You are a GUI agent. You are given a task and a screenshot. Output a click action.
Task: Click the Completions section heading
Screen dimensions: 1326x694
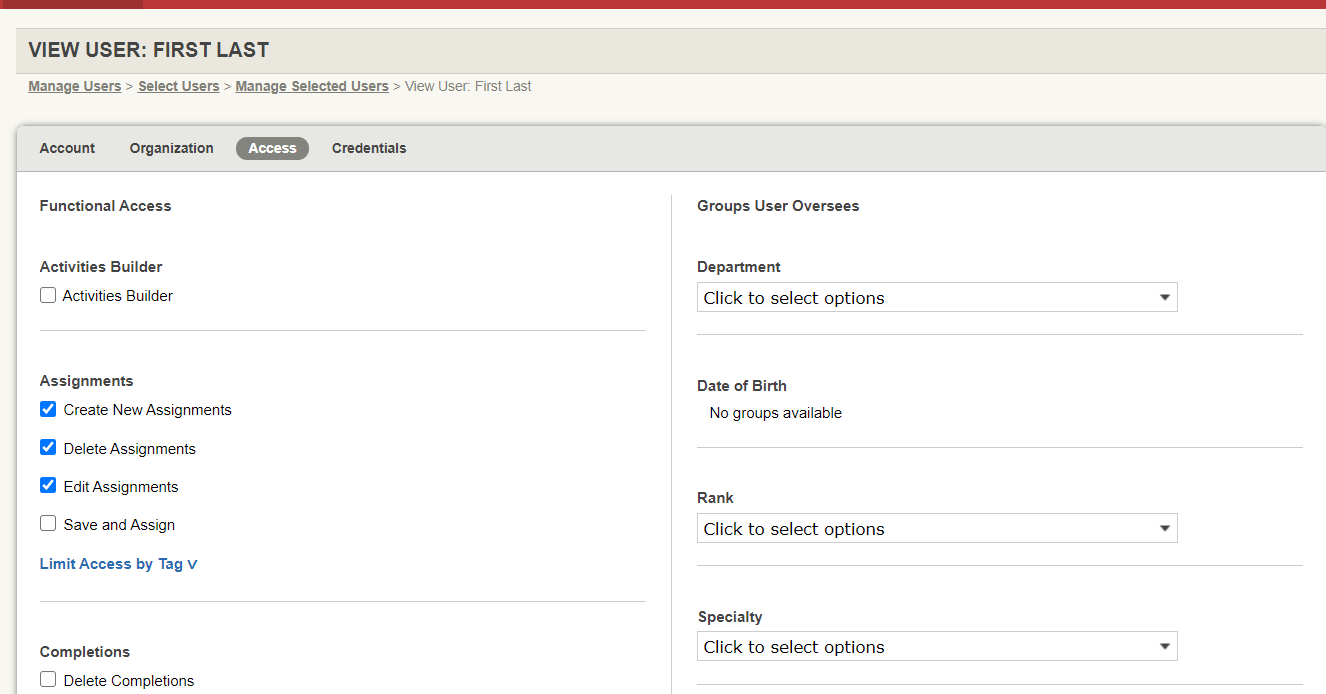coord(85,652)
